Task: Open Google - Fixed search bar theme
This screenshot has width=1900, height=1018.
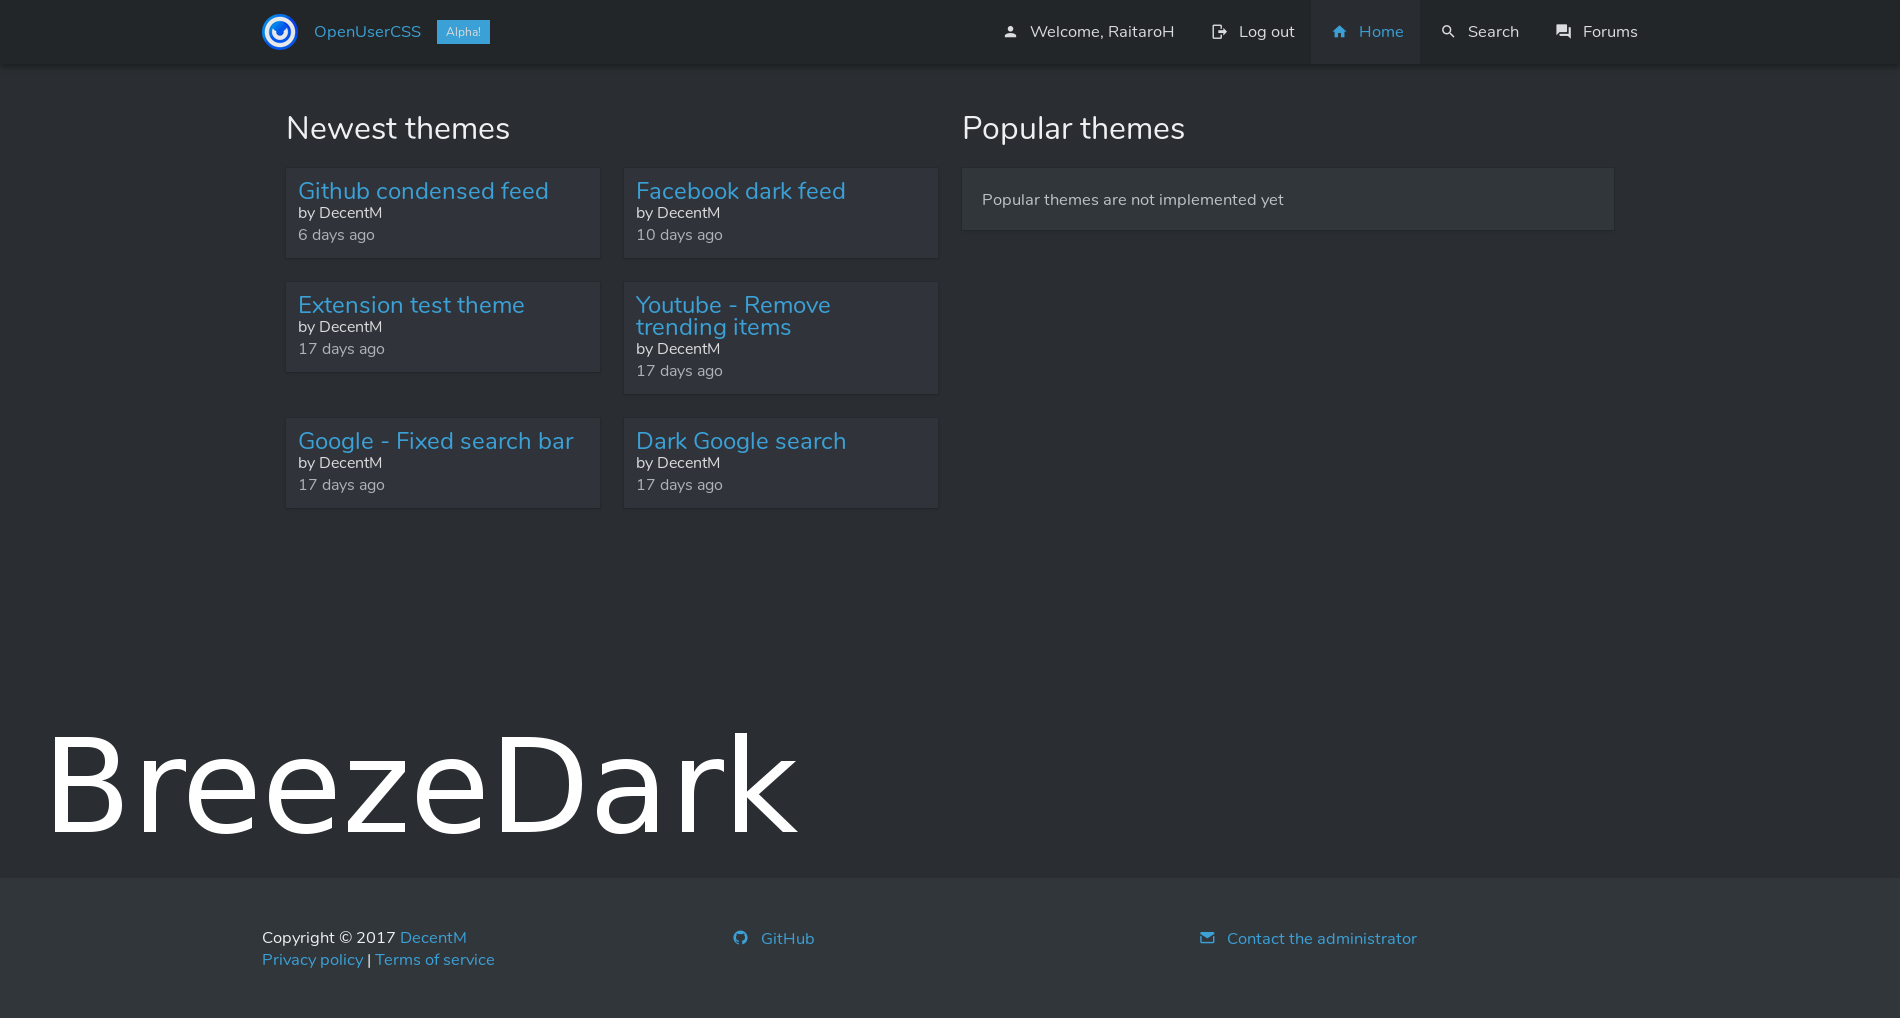Action: [436, 441]
